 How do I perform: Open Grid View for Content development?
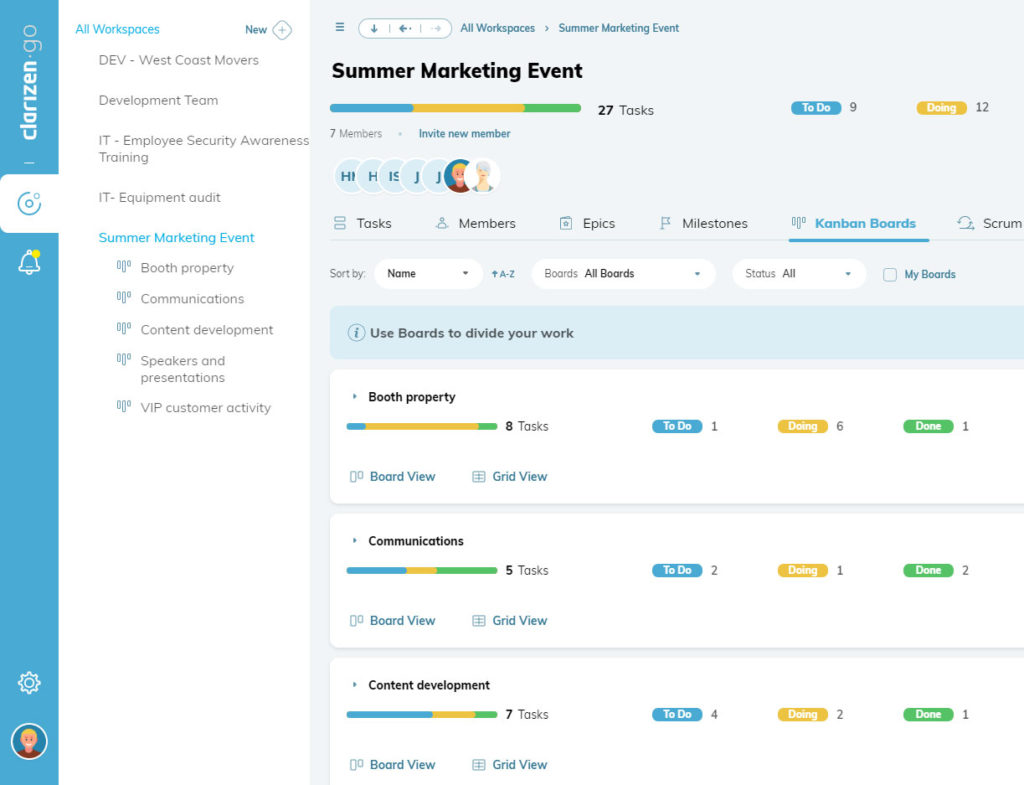point(509,764)
